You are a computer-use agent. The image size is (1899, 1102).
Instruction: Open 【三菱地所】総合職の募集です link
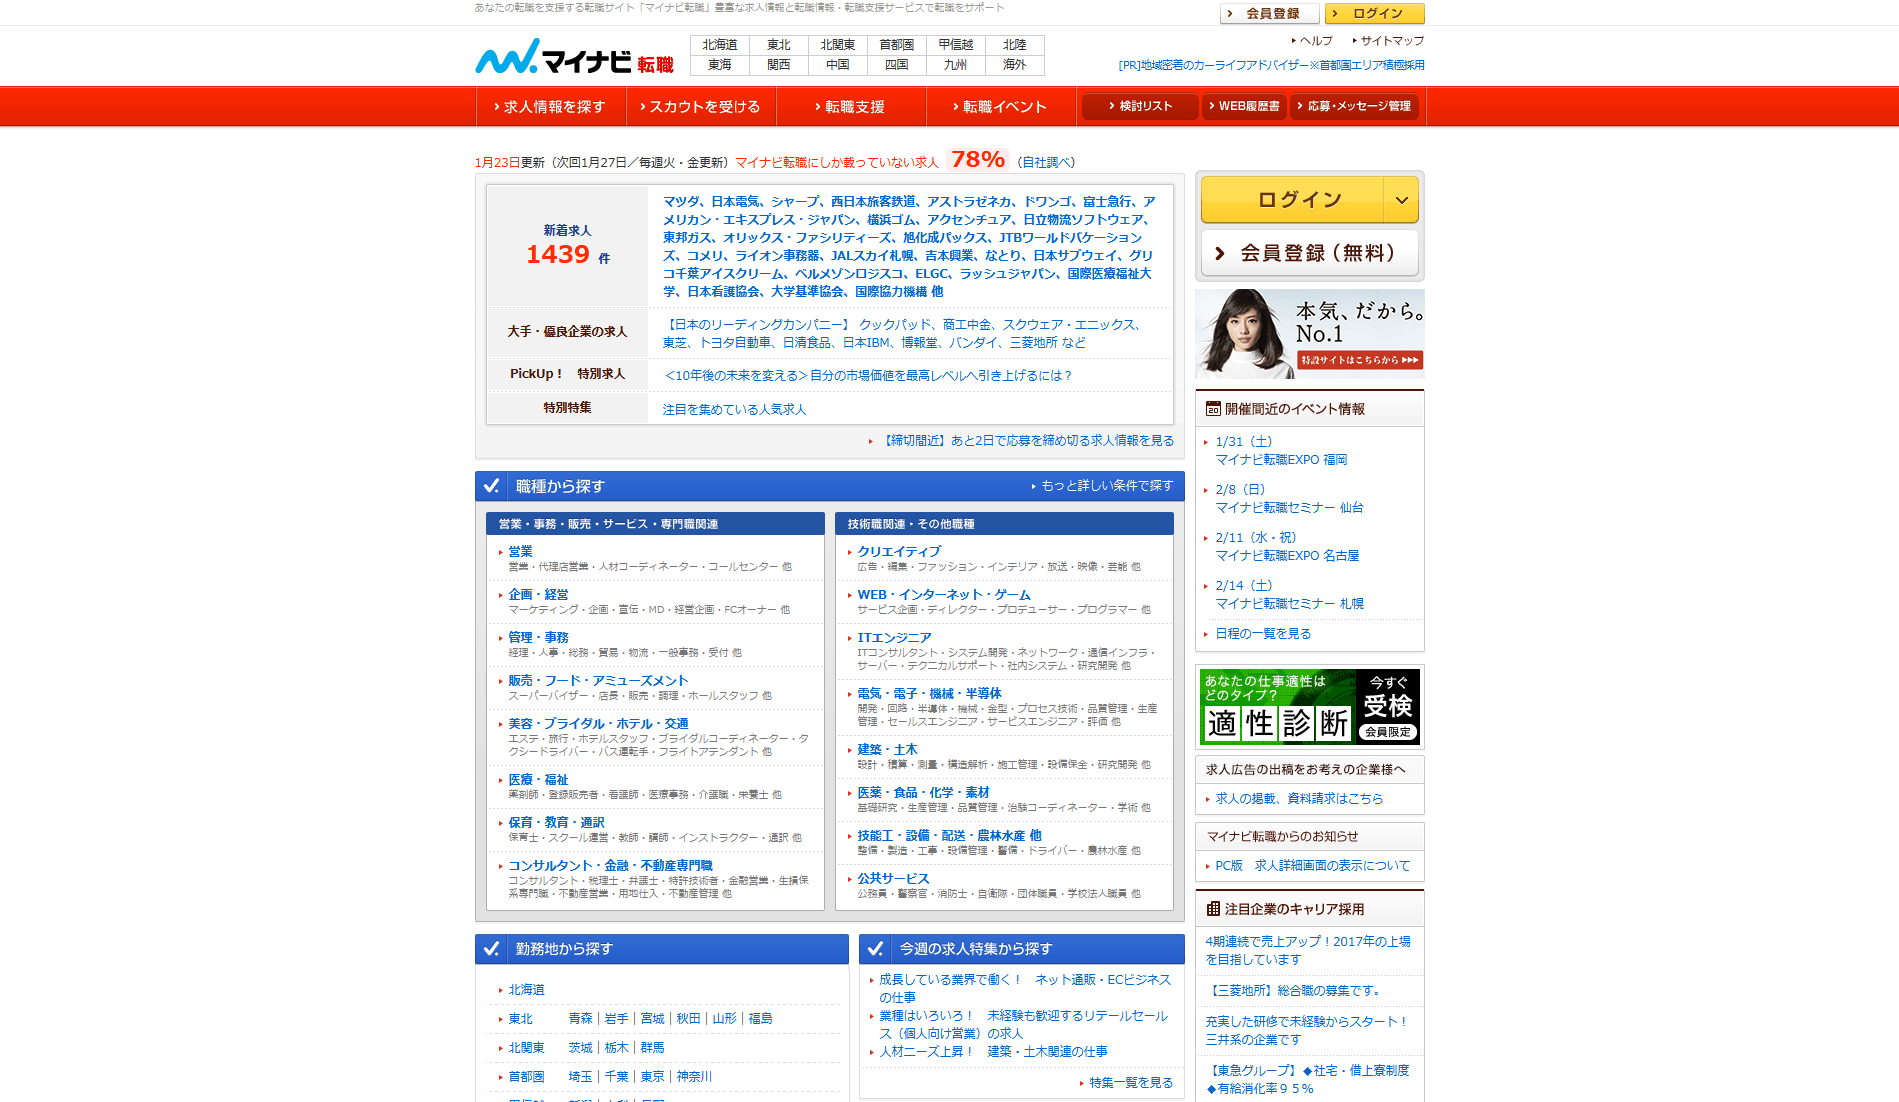click(x=1293, y=991)
